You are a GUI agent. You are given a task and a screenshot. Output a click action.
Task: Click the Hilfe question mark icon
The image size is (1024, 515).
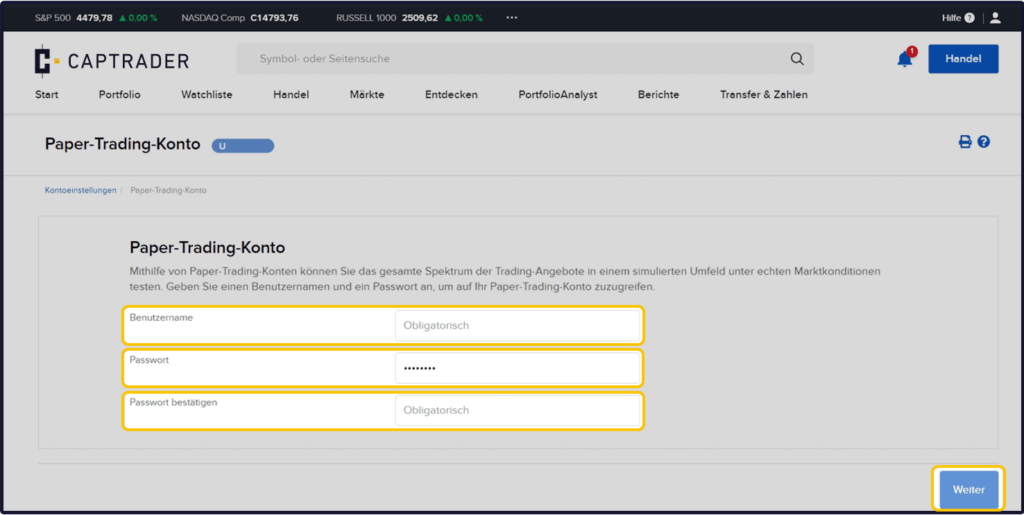(x=969, y=18)
